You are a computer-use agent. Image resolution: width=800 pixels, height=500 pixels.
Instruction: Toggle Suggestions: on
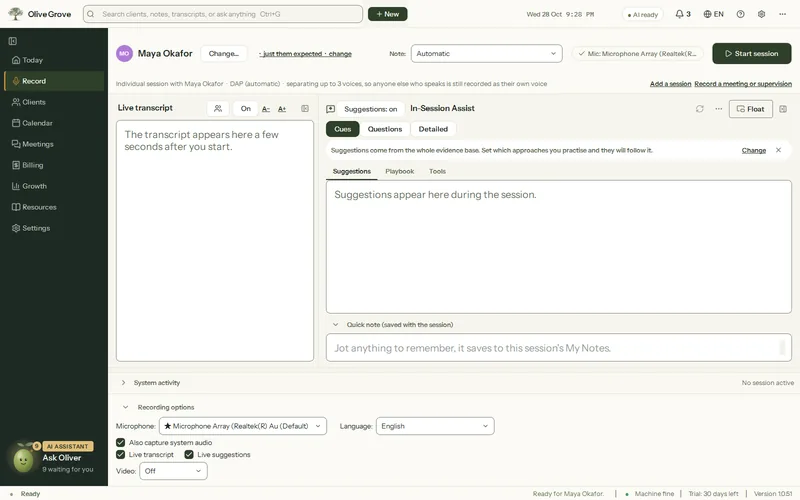(x=370, y=109)
